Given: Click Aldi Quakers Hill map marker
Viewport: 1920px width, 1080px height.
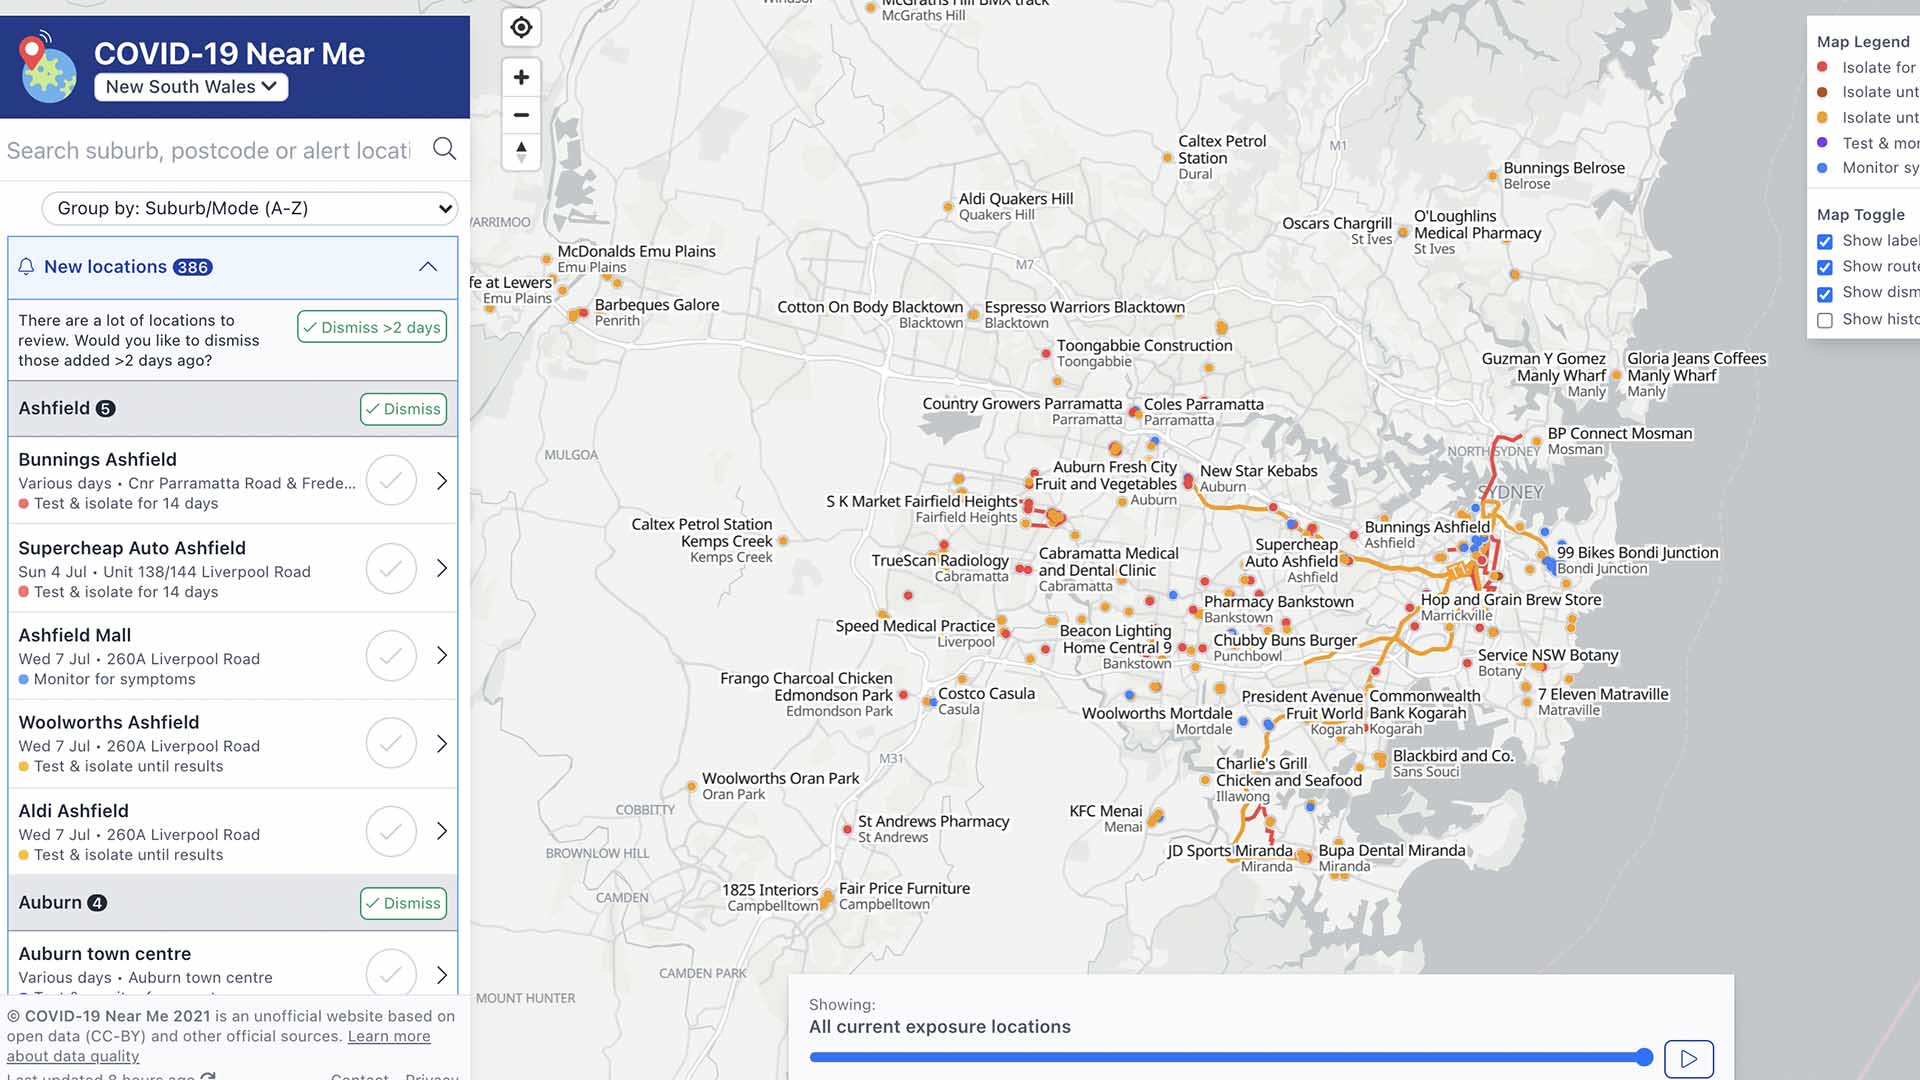Looking at the screenshot, I should click(x=947, y=207).
